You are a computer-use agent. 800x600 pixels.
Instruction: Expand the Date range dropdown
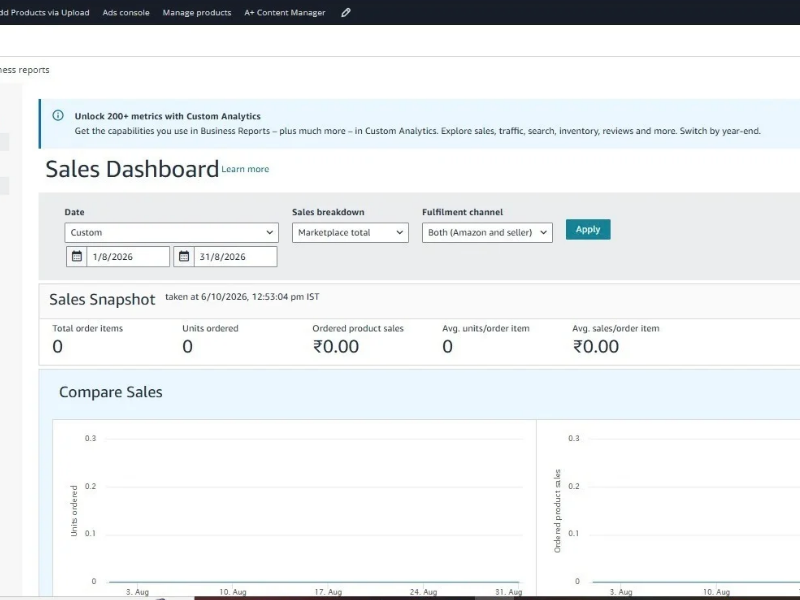click(171, 233)
